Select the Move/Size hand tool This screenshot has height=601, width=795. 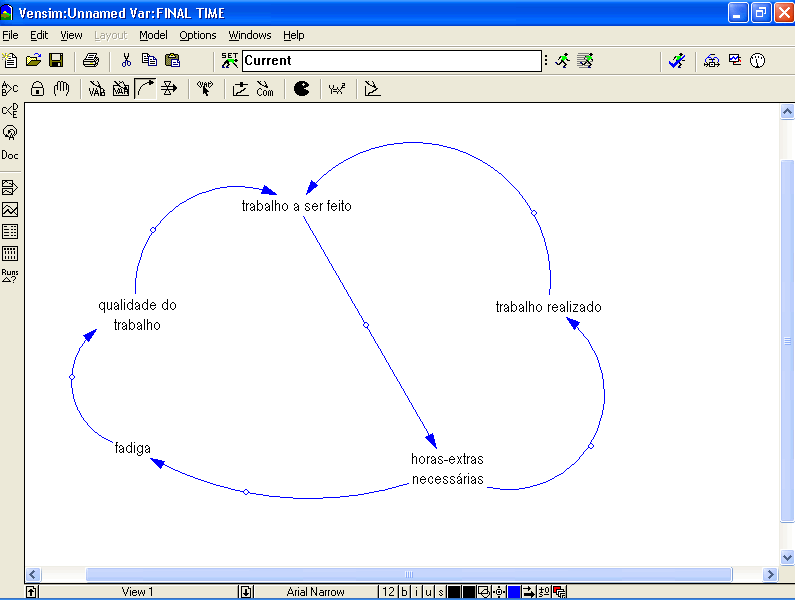pyautogui.click(x=61, y=89)
